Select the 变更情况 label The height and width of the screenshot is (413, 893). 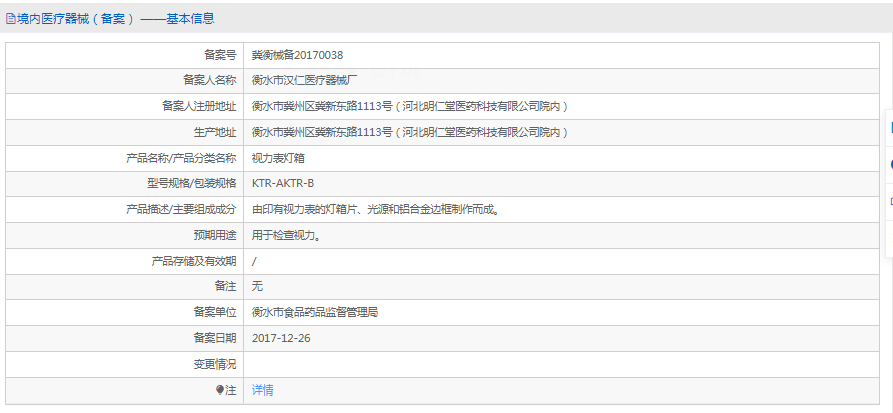pos(215,364)
